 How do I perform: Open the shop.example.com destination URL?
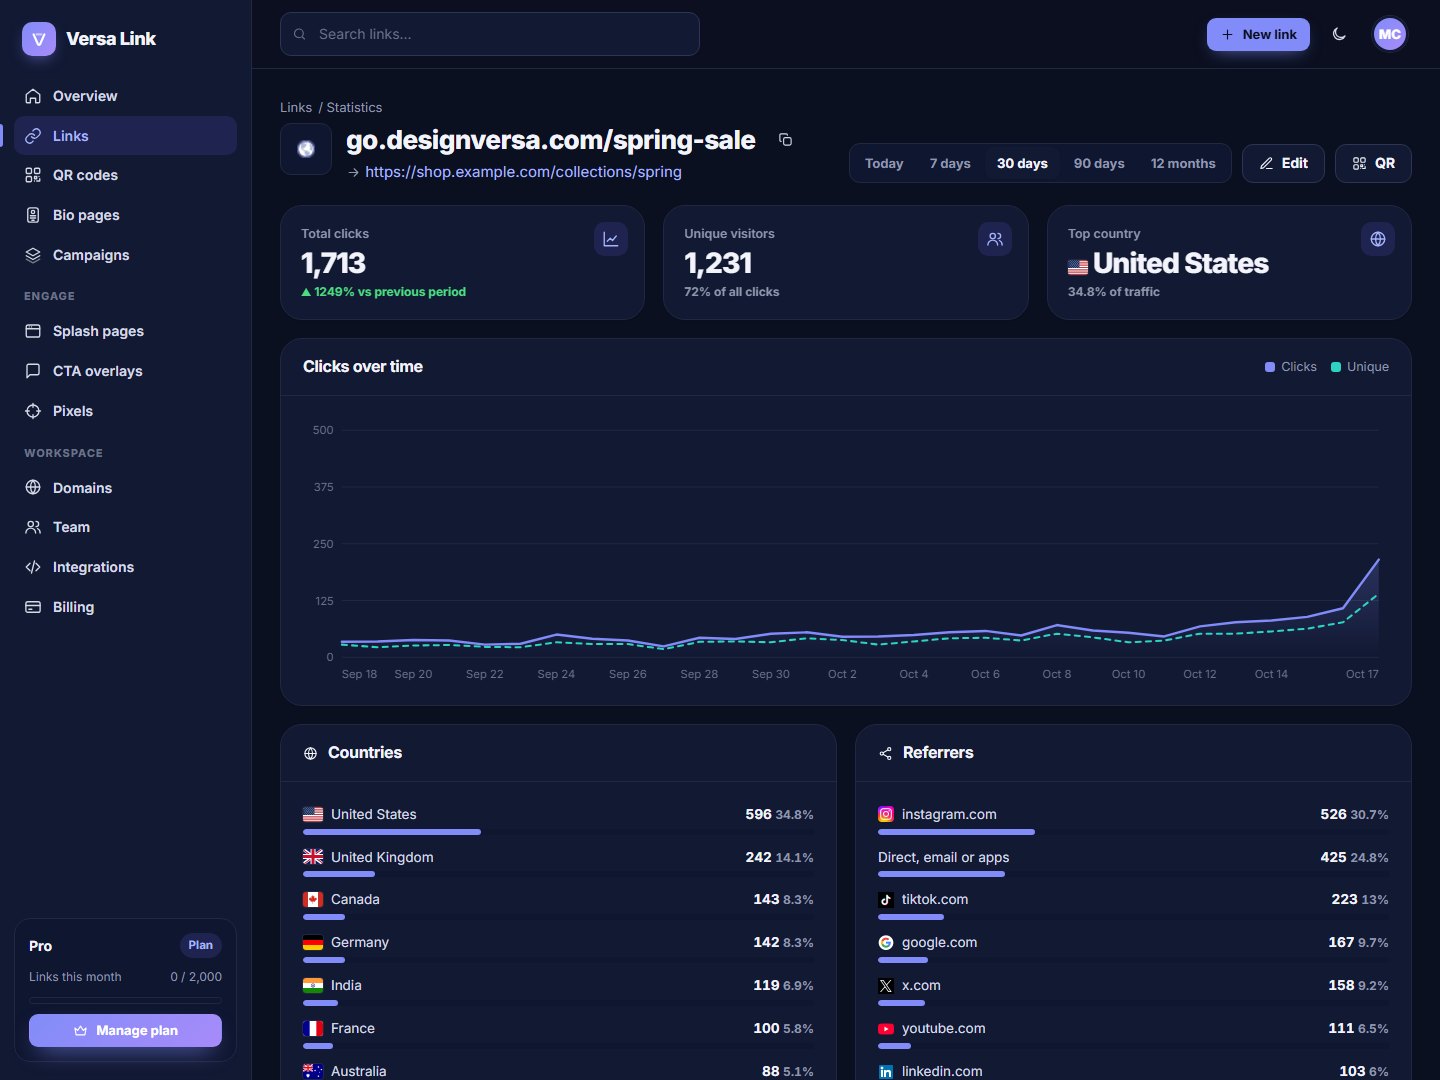pos(523,172)
